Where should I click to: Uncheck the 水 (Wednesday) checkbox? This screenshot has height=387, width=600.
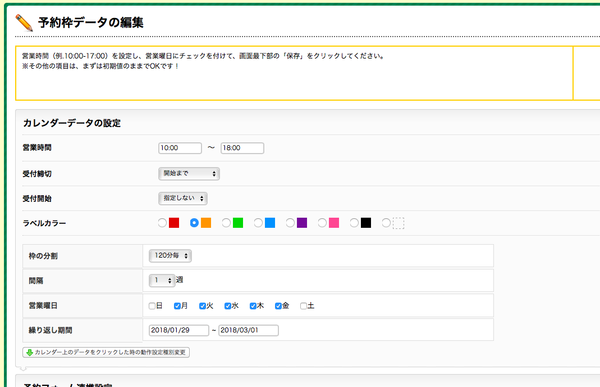pos(228,306)
